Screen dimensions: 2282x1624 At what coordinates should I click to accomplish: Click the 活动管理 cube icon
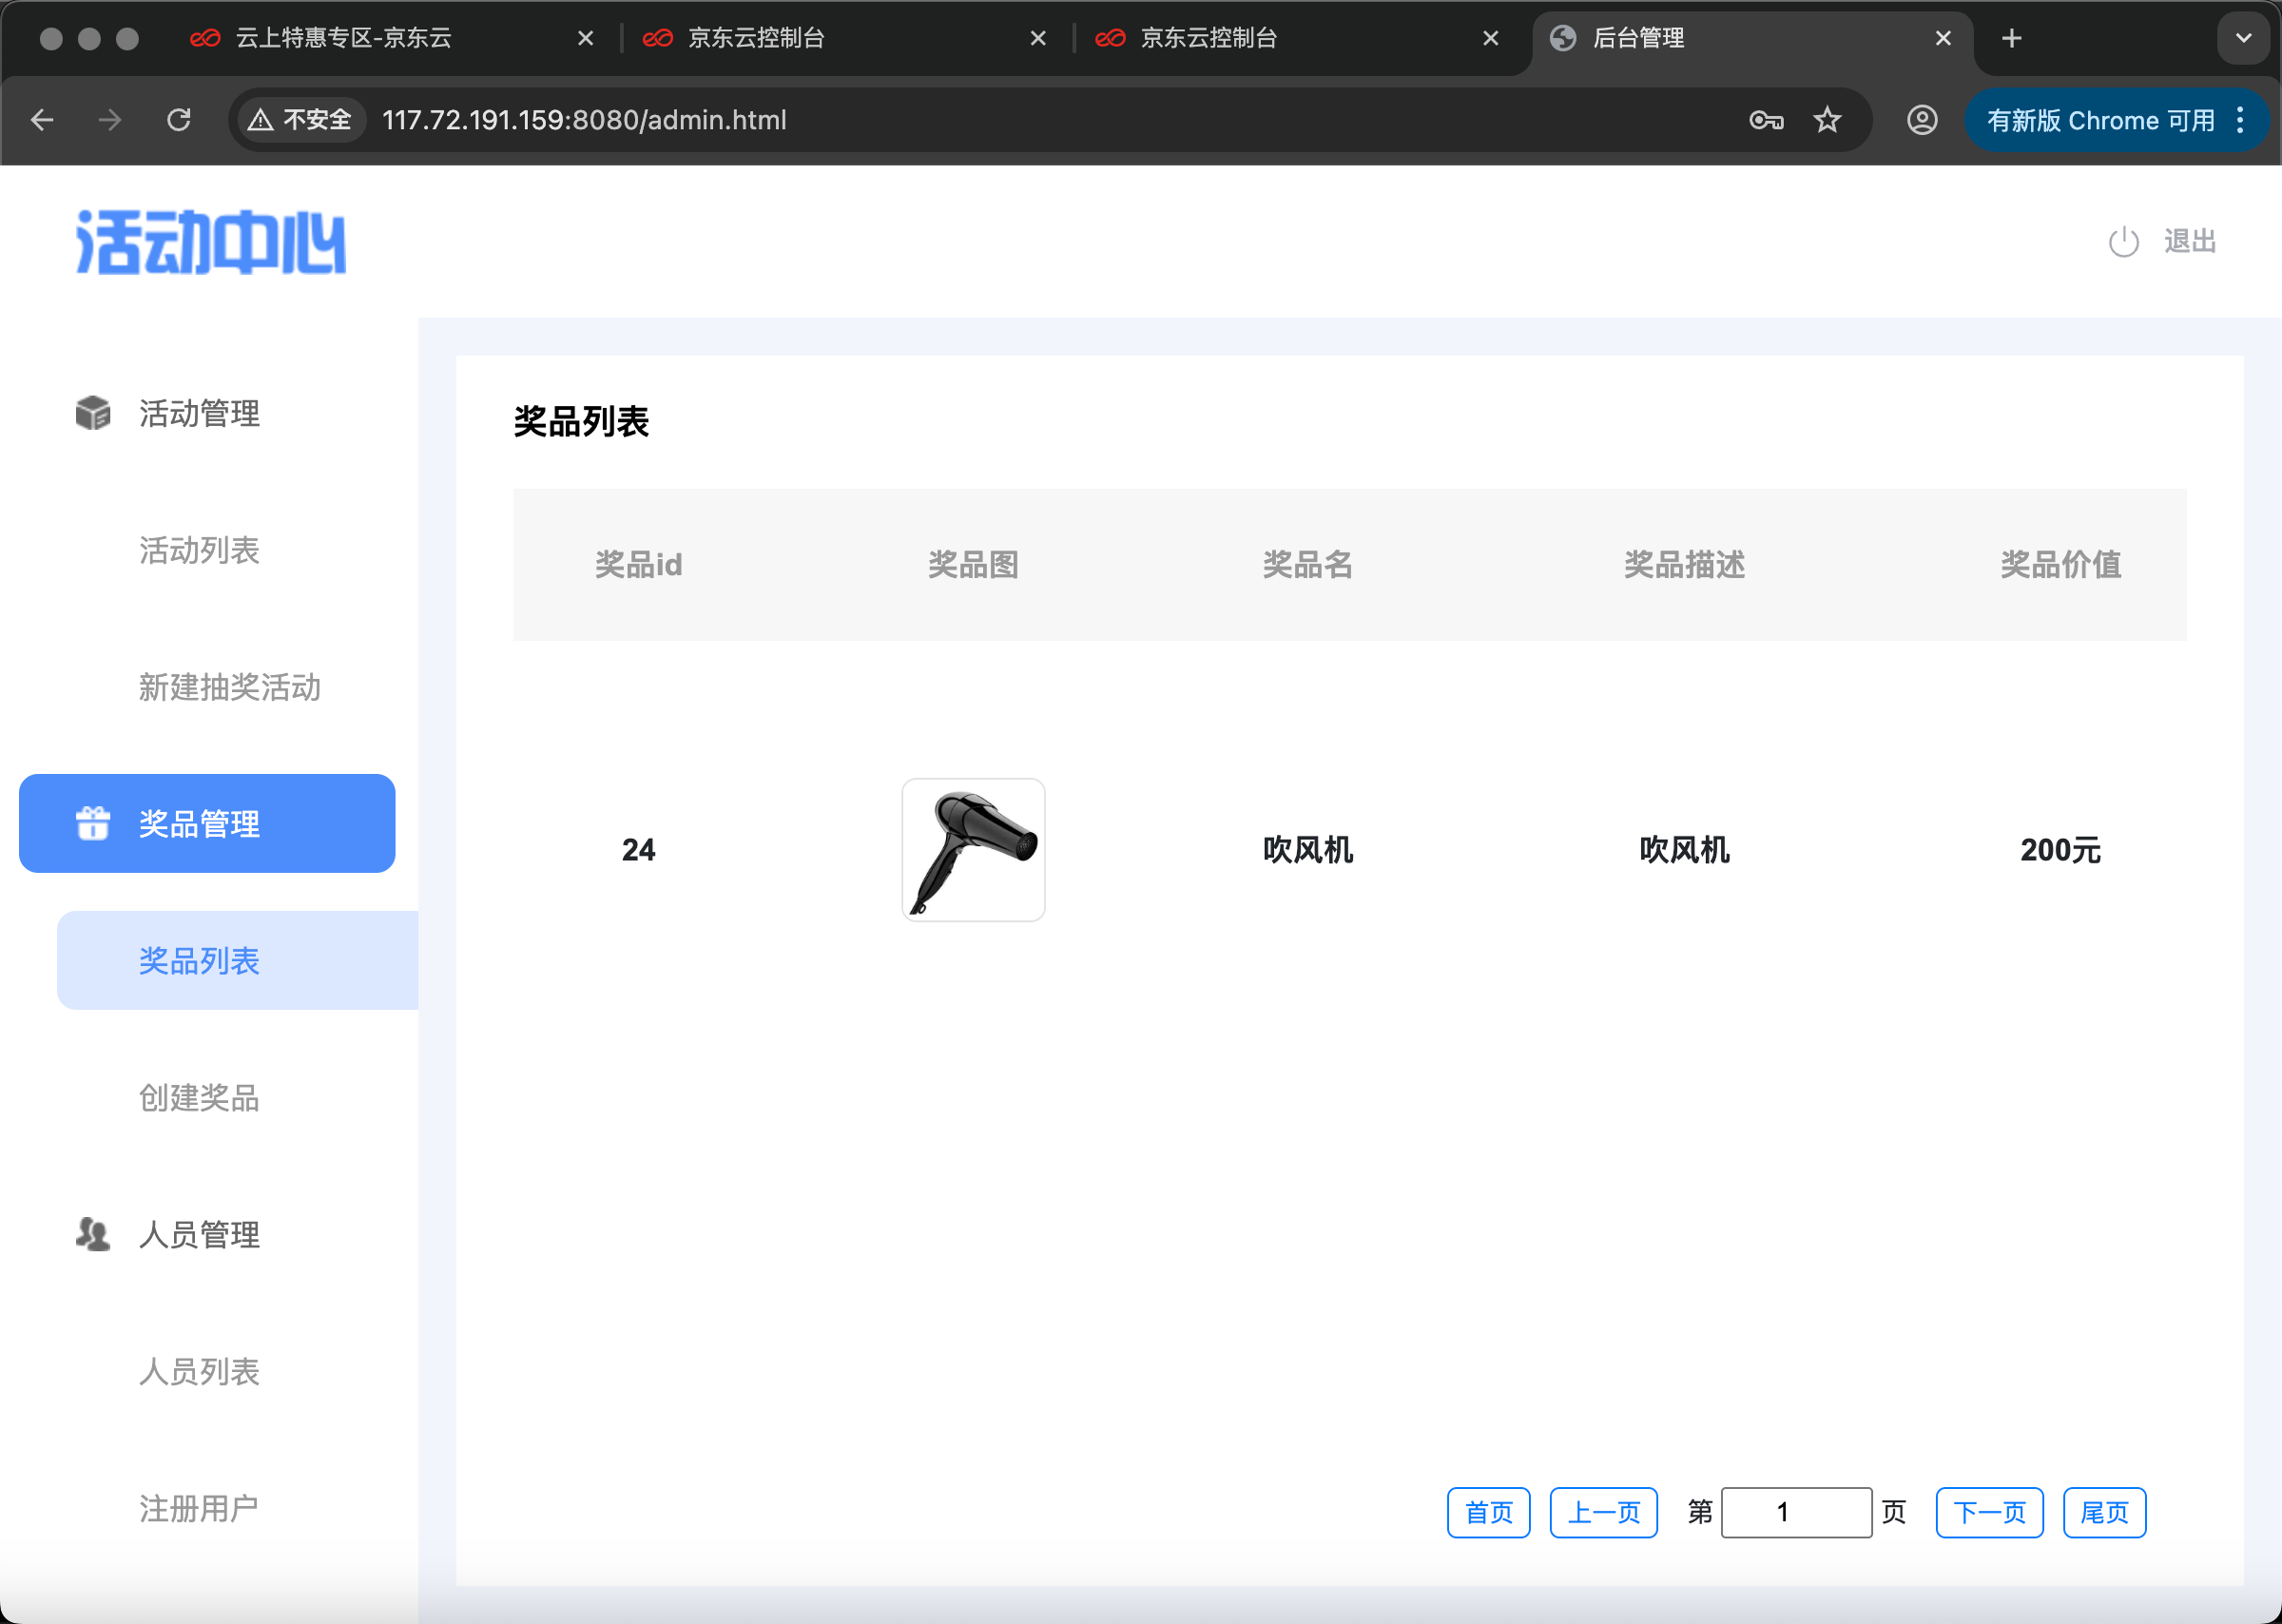coord(93,412)
